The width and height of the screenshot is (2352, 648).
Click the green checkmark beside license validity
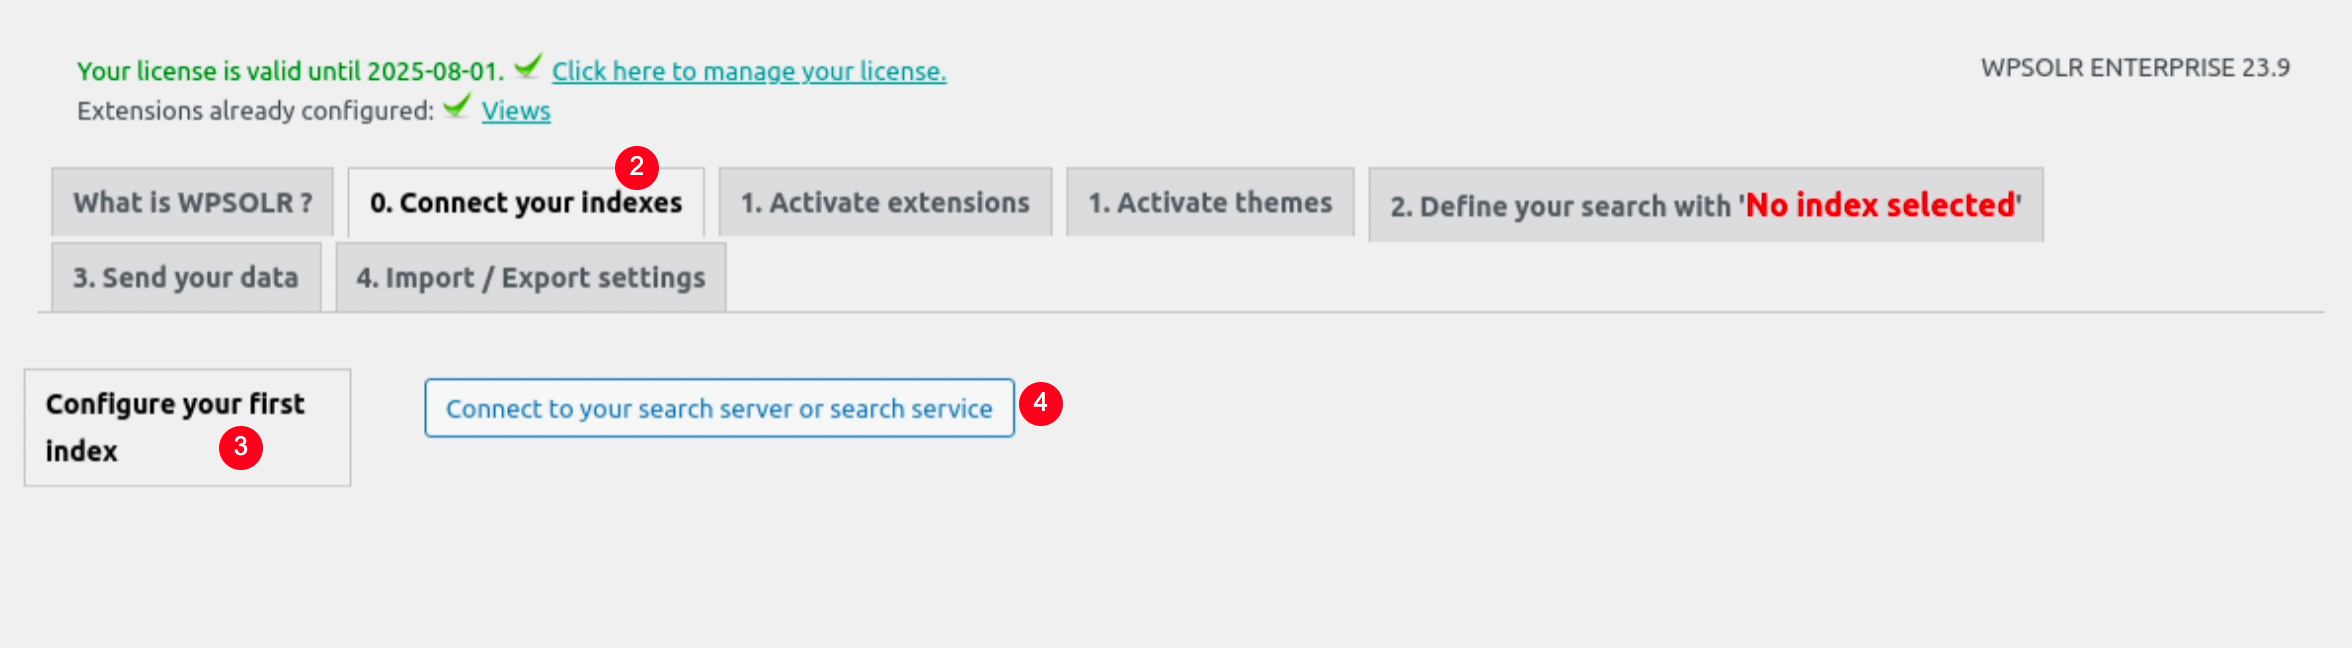point(528,67)
